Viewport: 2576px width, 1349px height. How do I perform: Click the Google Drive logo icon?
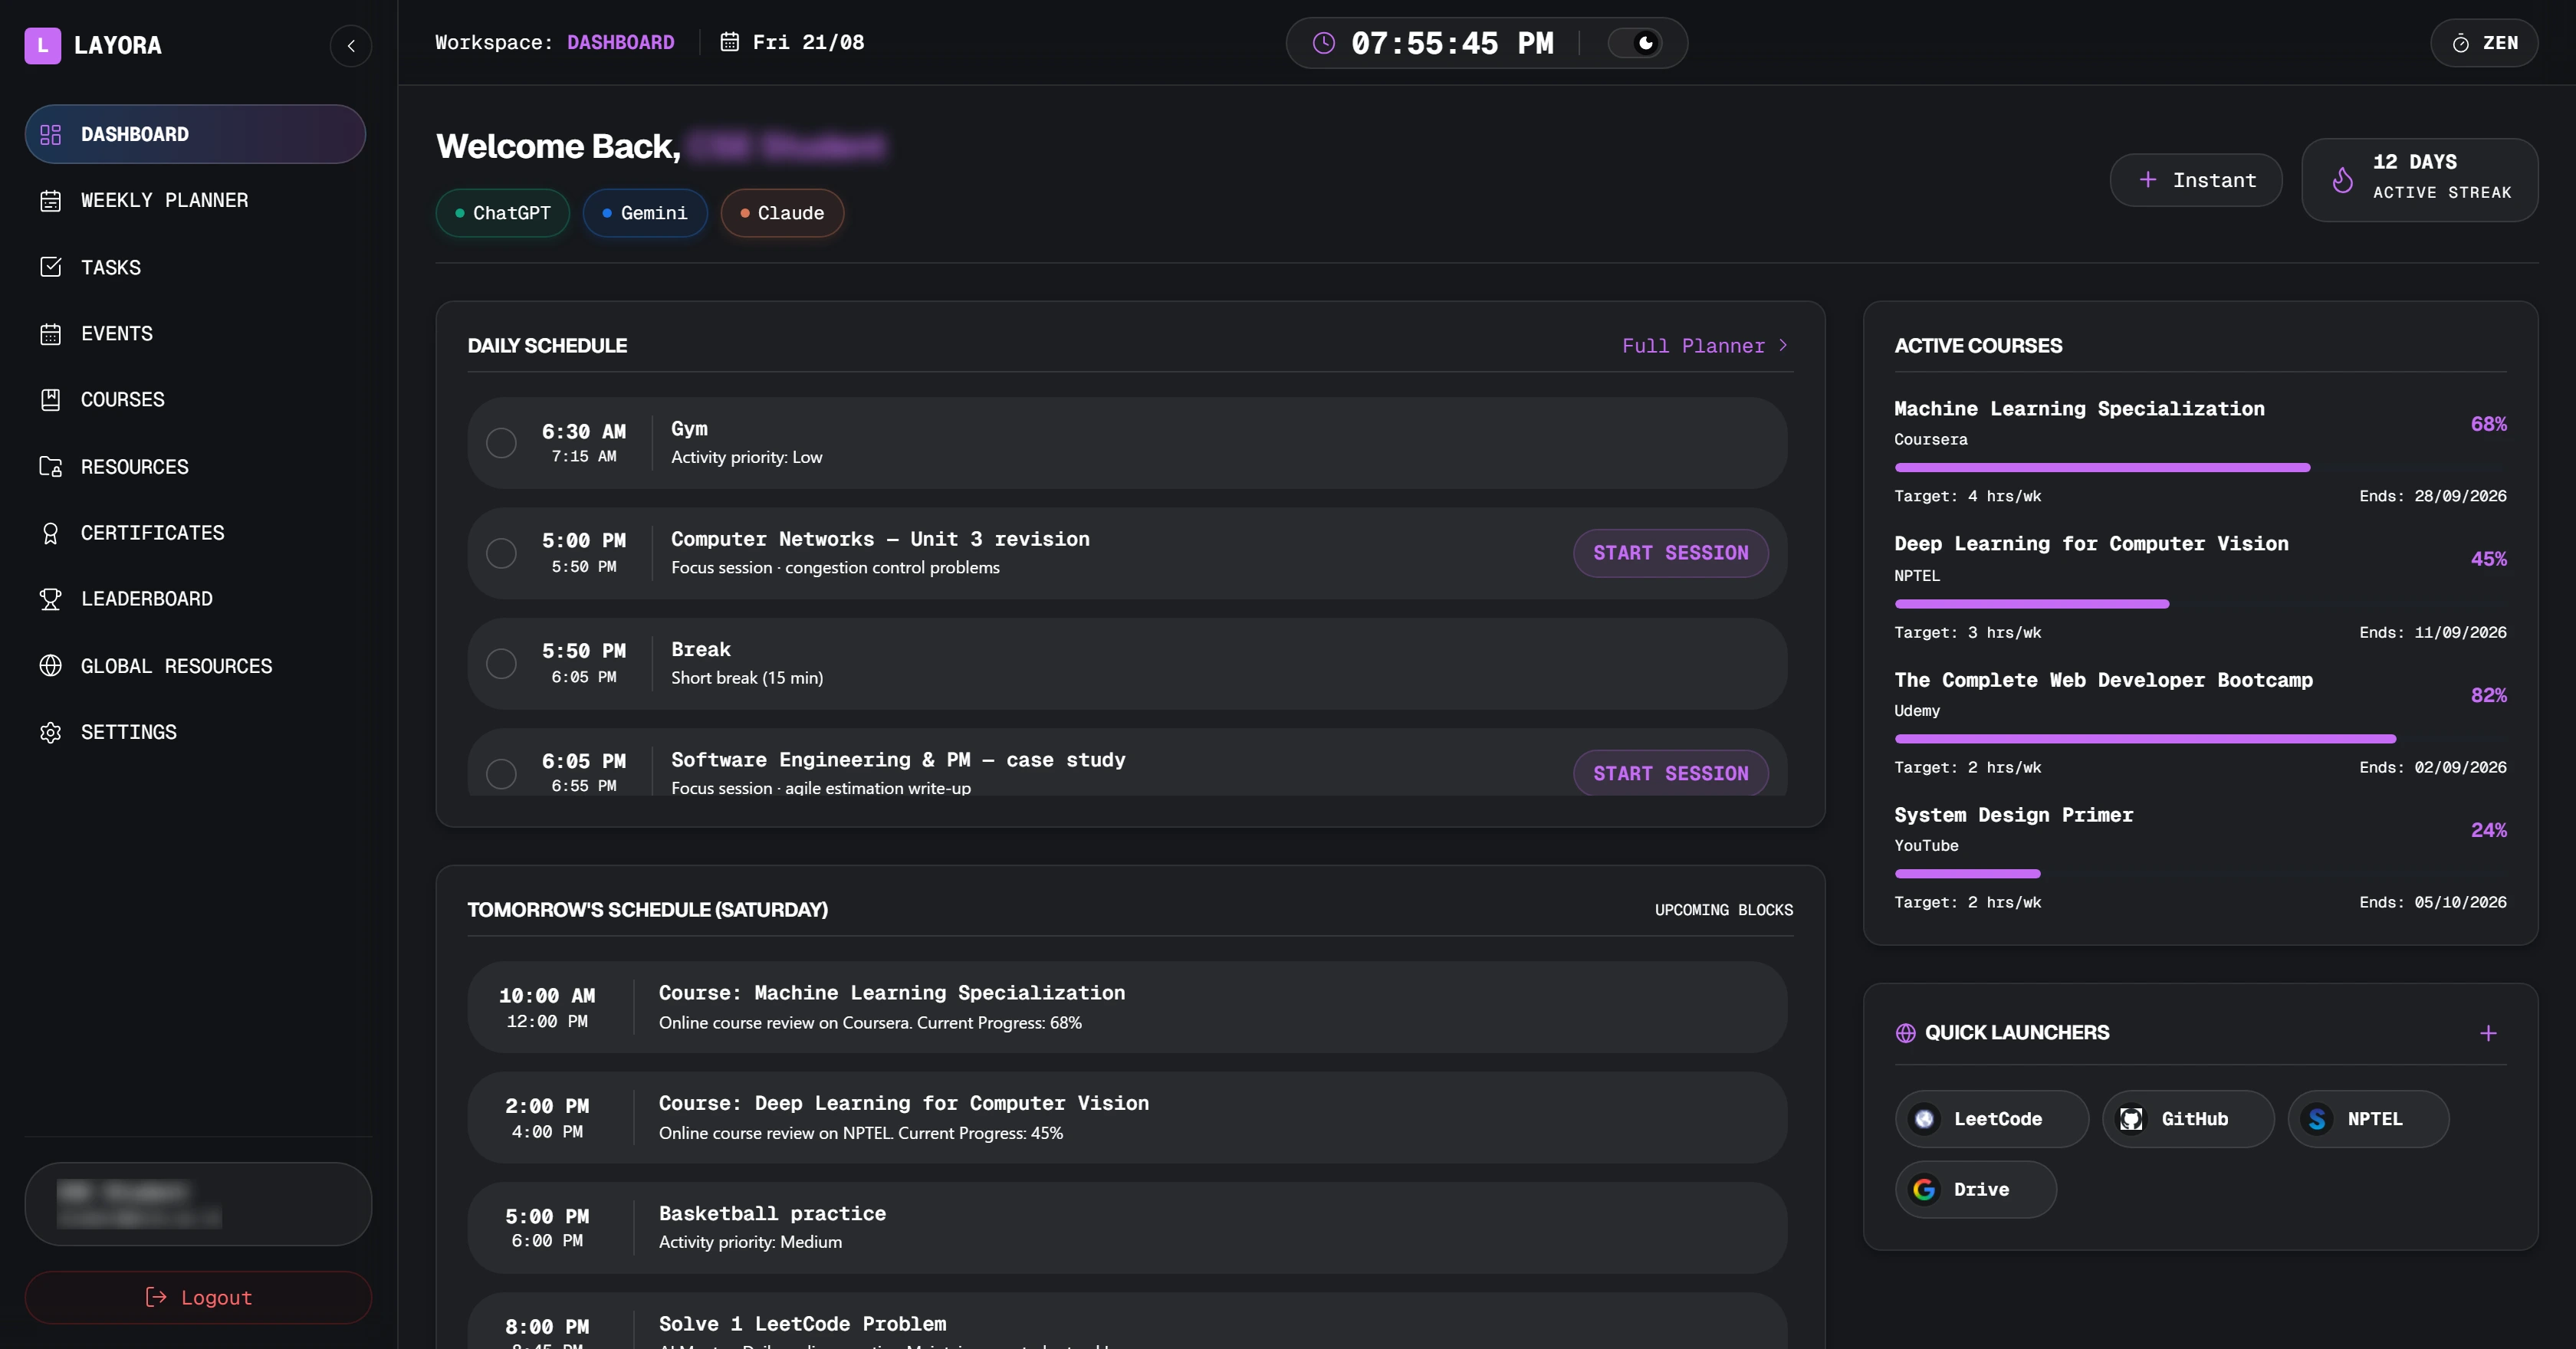point(1924,1189)
